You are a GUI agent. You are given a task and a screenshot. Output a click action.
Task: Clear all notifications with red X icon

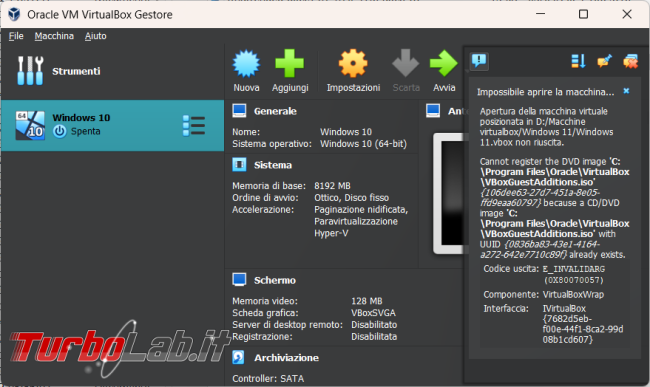[631, 61]
